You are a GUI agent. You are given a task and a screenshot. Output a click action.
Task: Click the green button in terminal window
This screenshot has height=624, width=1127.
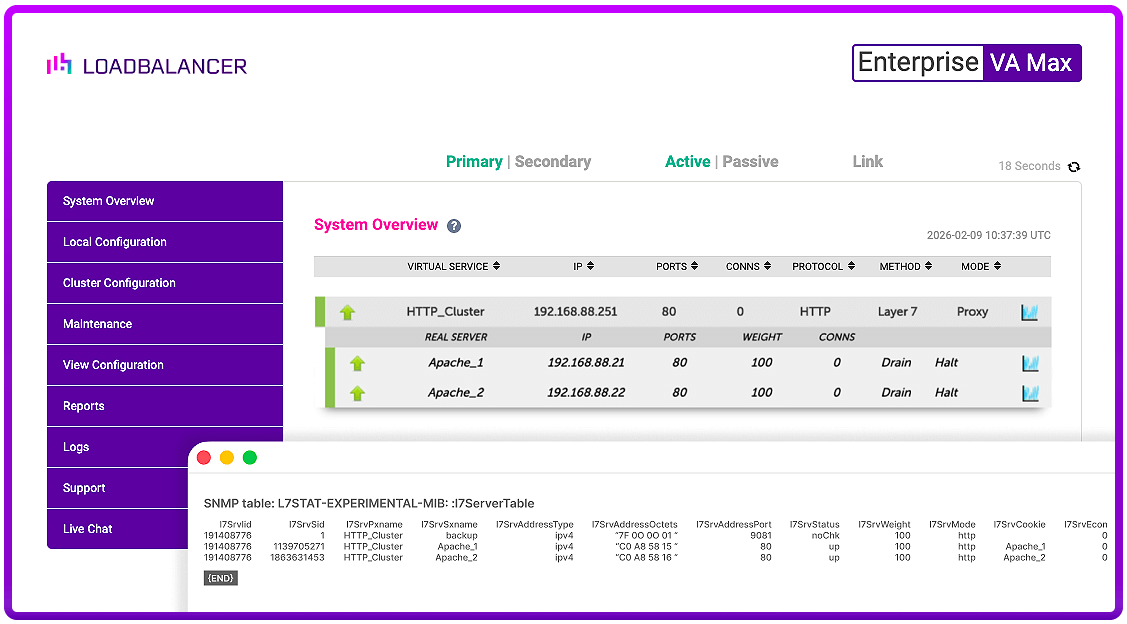pos(250,458)
